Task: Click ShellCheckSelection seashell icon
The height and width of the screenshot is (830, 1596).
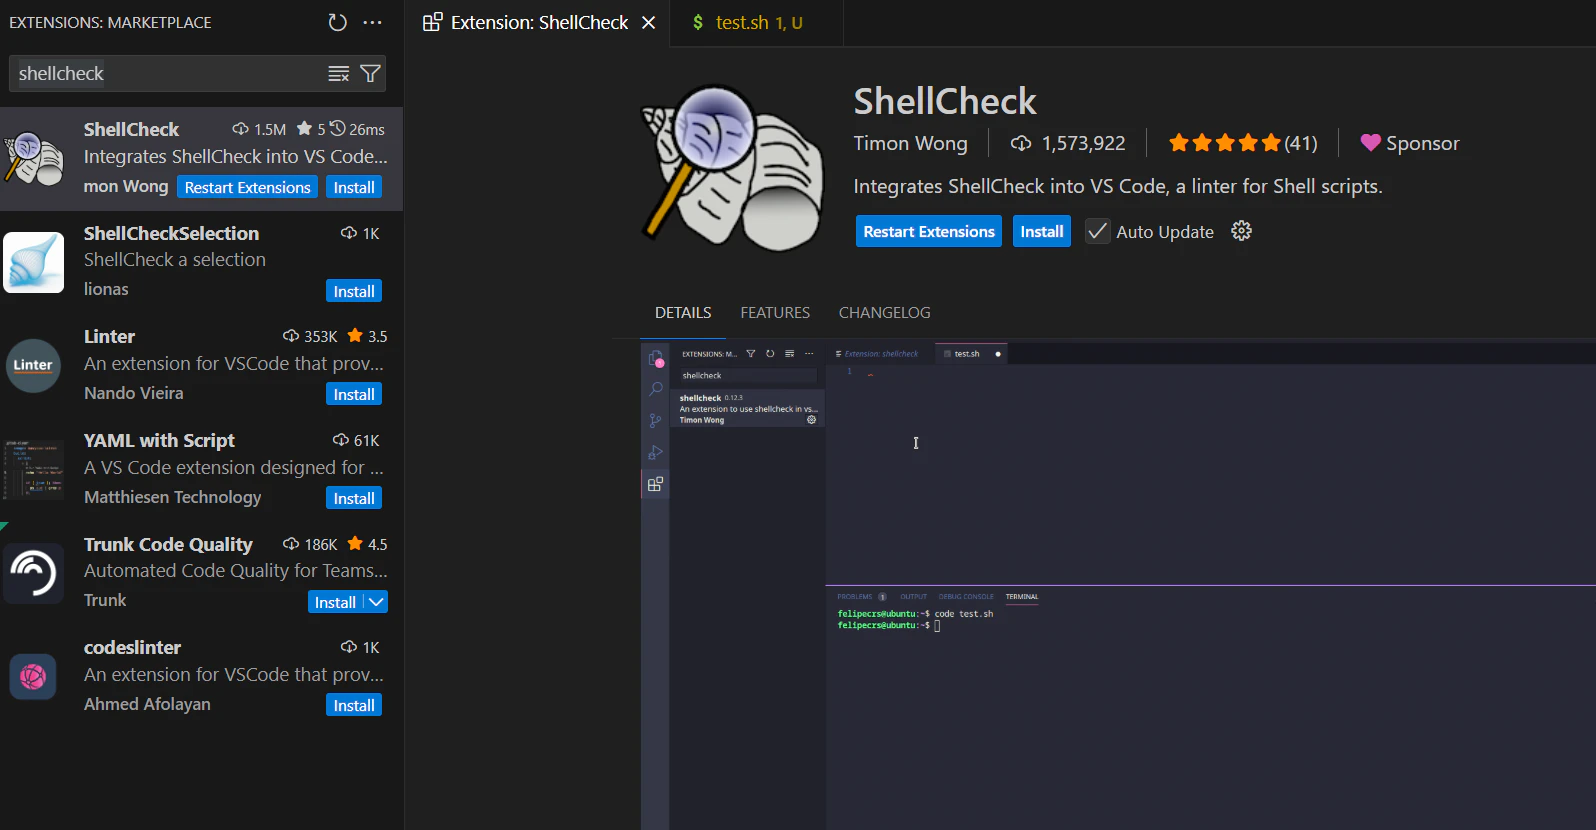Action: [34, 262]
